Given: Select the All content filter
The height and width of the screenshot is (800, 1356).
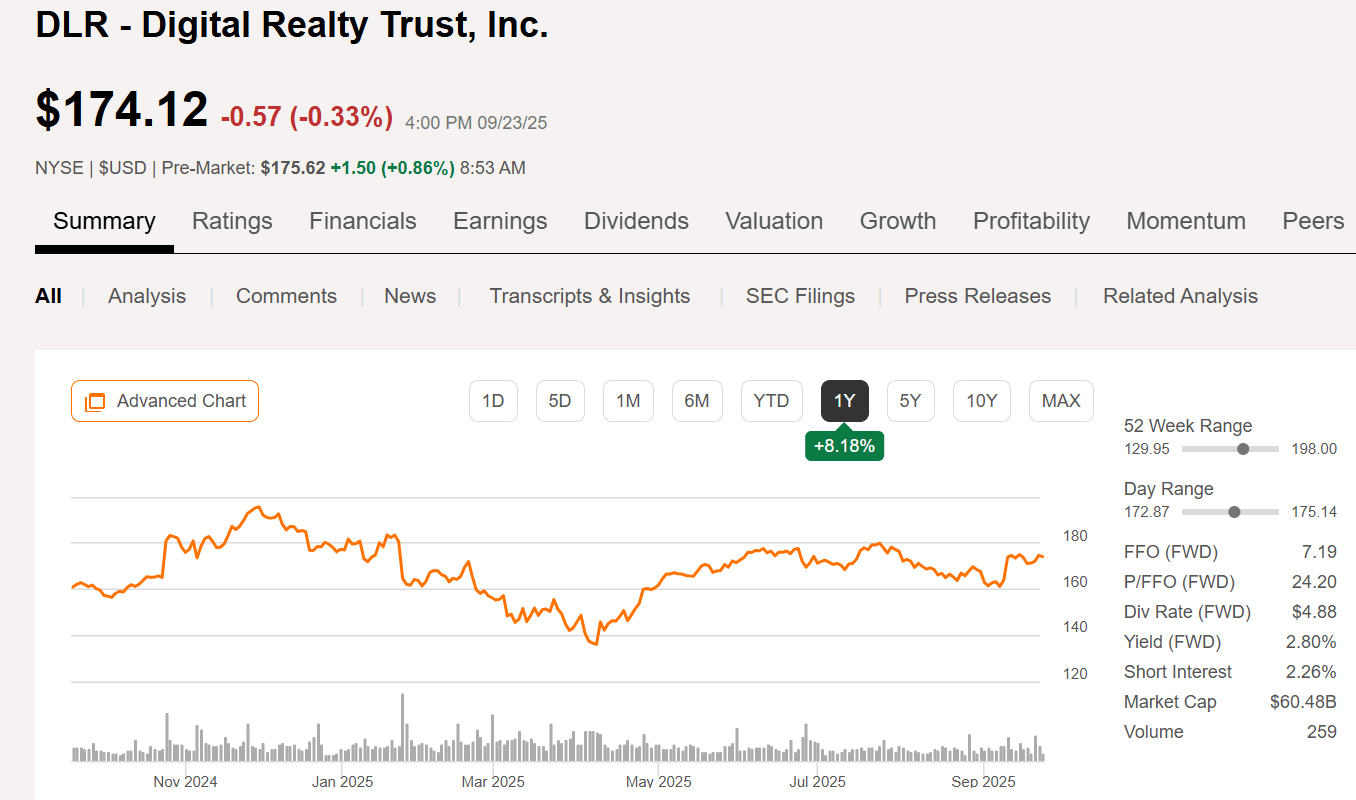Looking at the screenshot, I should 48,296.
